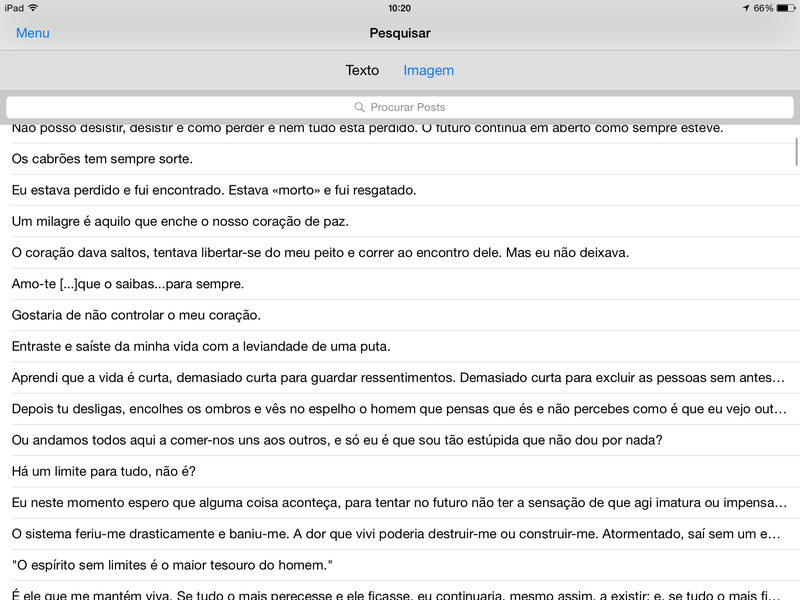Switch to the Imagem tab
Viewport: 800px width, 600px height.
[x=429, y=70]
